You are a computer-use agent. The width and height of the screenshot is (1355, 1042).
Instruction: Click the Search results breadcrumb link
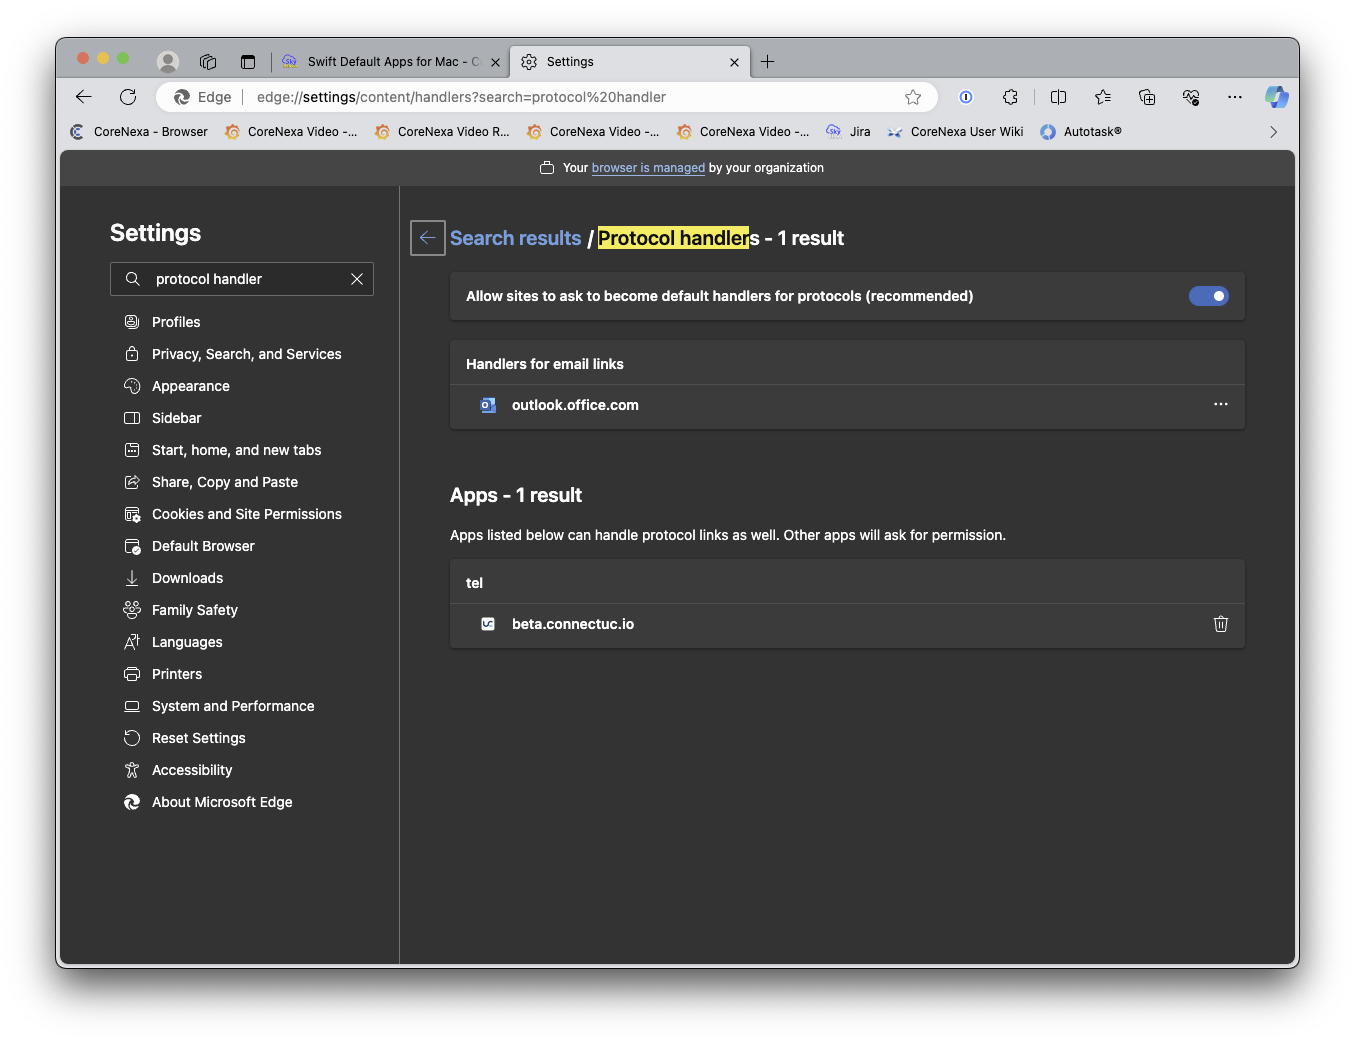point(515,238)
